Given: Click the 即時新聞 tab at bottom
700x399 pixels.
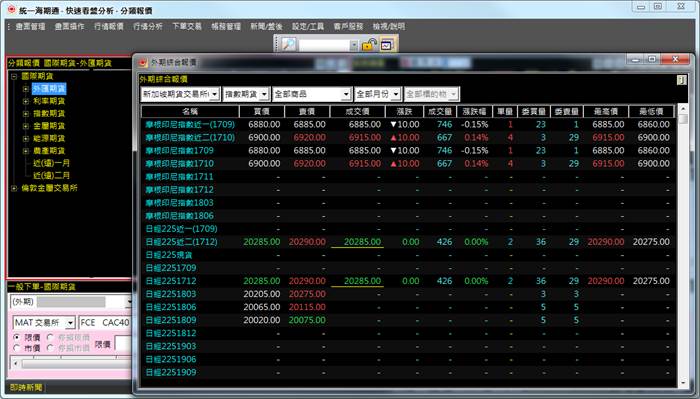Looking at the screenshot, I should coord(26,388).
